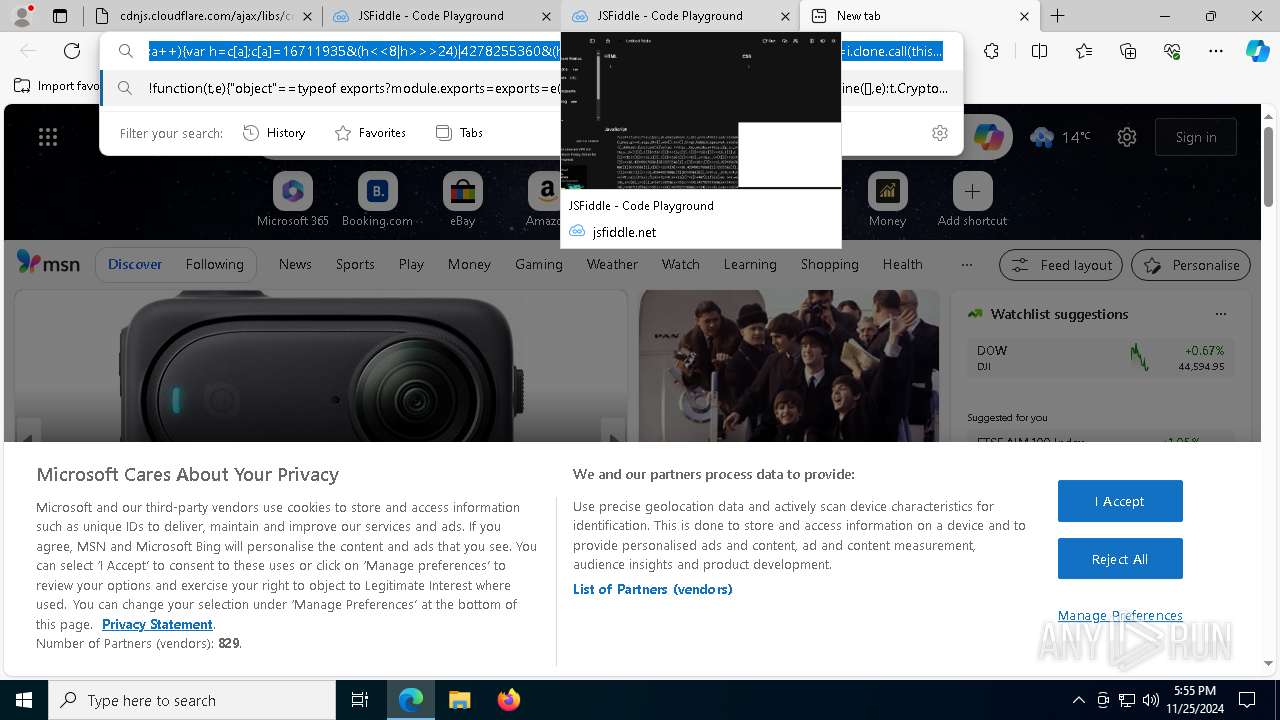The width and height of the screenshot is (1280, 720).
Task: Click Reject All cookies button
Action: (x=1120, y=559)
